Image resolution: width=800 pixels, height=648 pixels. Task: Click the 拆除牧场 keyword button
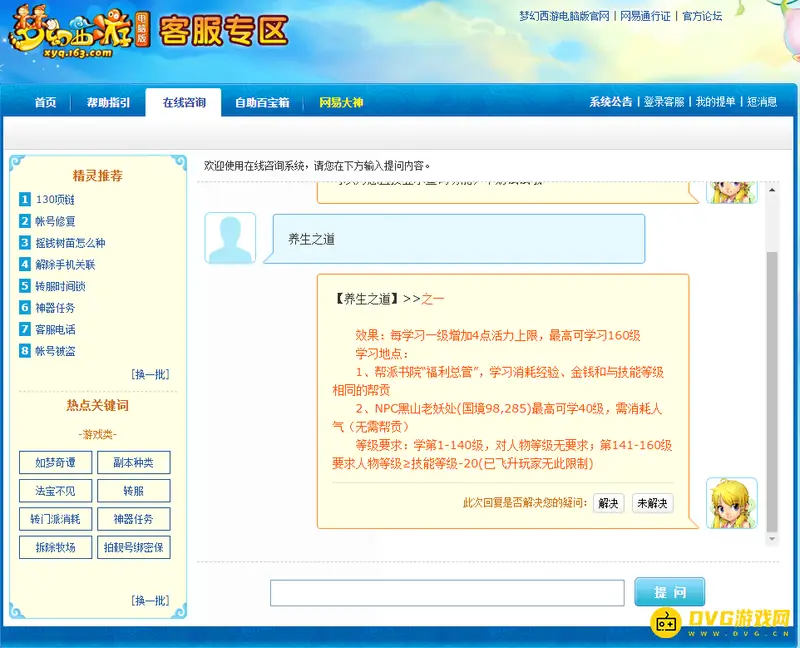(x=56, y=547)
